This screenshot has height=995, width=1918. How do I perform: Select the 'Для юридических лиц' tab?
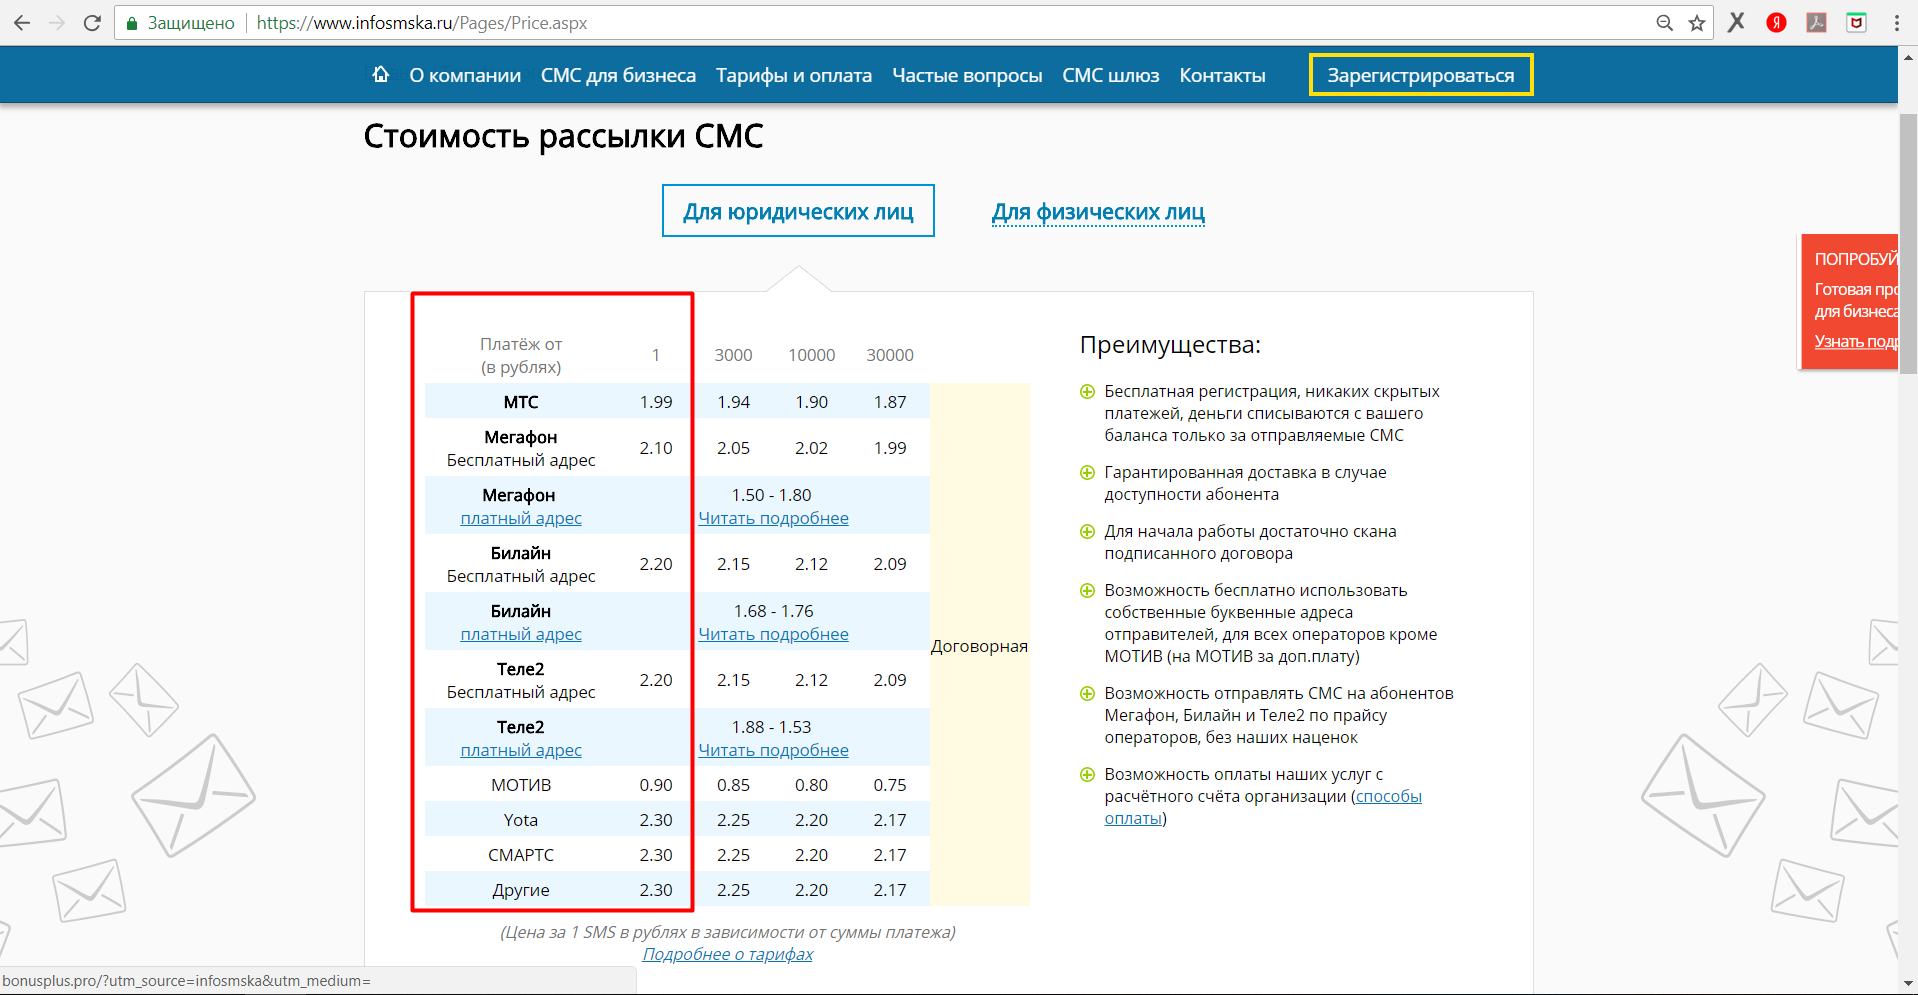pos(798,211)
